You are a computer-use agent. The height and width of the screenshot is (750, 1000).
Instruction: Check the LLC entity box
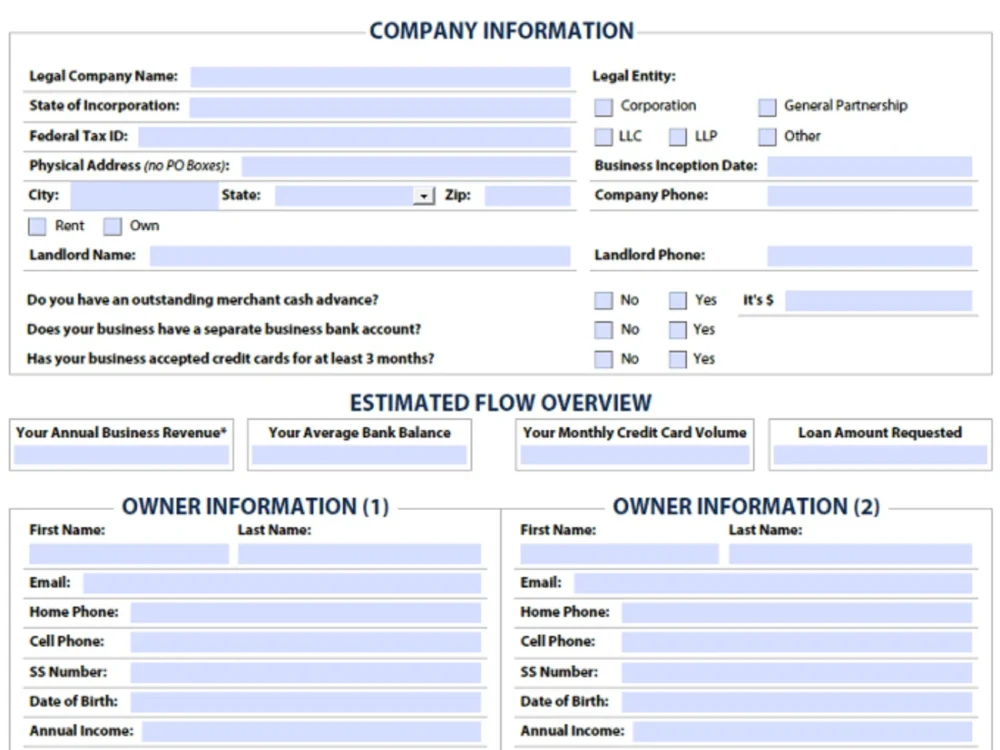point(603,136)
